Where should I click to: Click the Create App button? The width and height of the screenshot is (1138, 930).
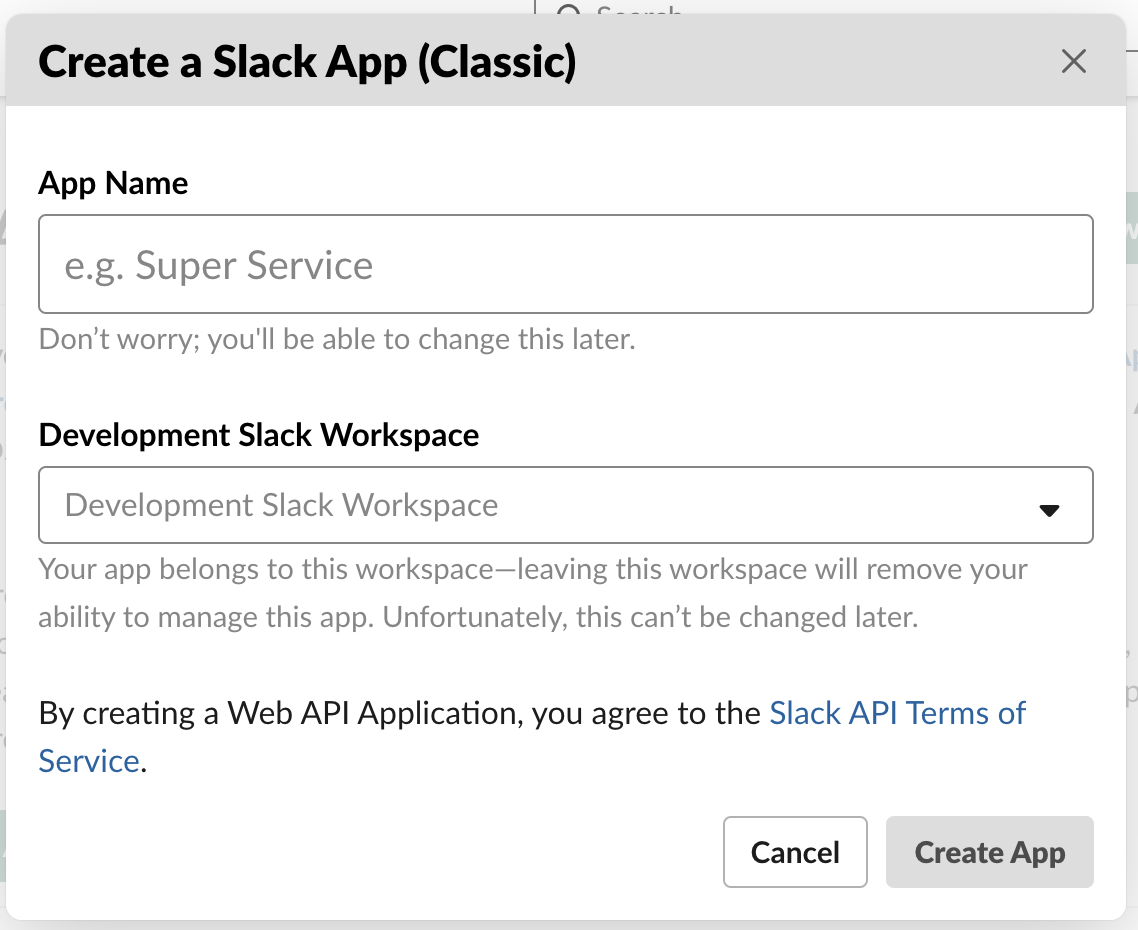coord(989,852)
